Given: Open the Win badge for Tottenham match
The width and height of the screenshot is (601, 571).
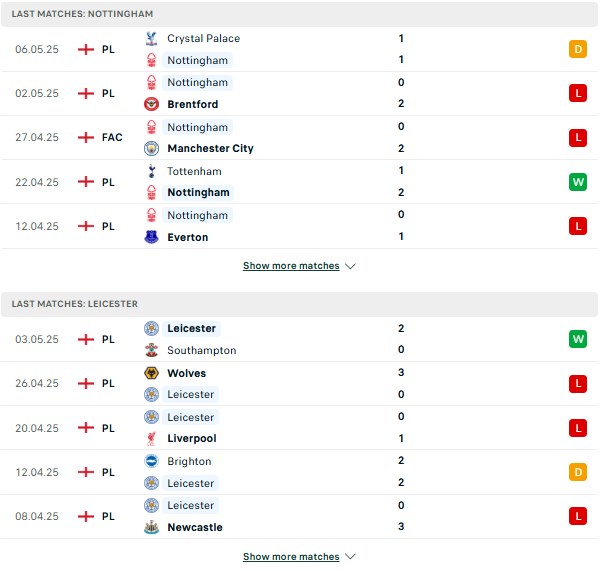Looking at the screenshot, I should point(578,182).
